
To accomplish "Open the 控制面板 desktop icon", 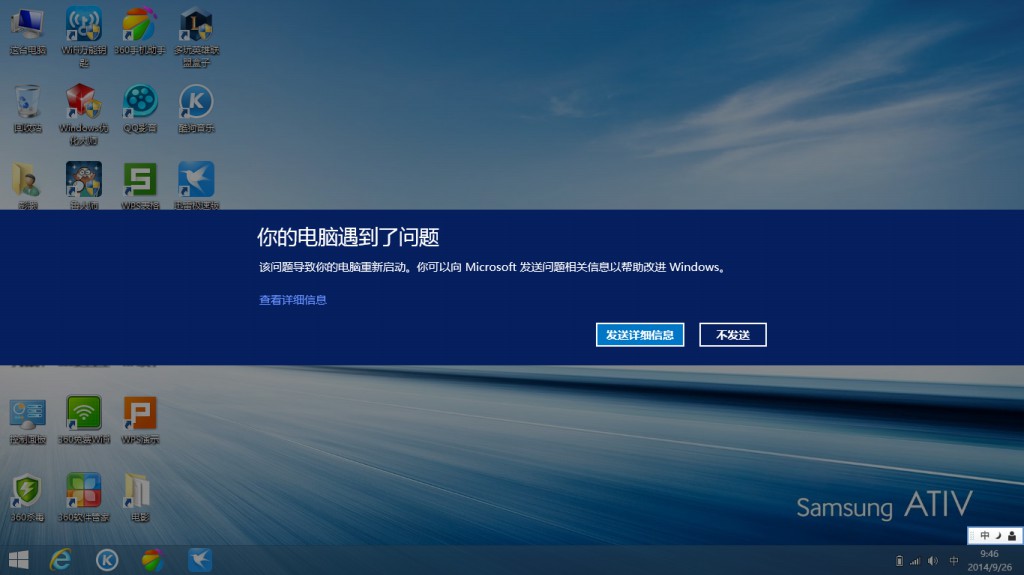I will (x=27, y=420).
